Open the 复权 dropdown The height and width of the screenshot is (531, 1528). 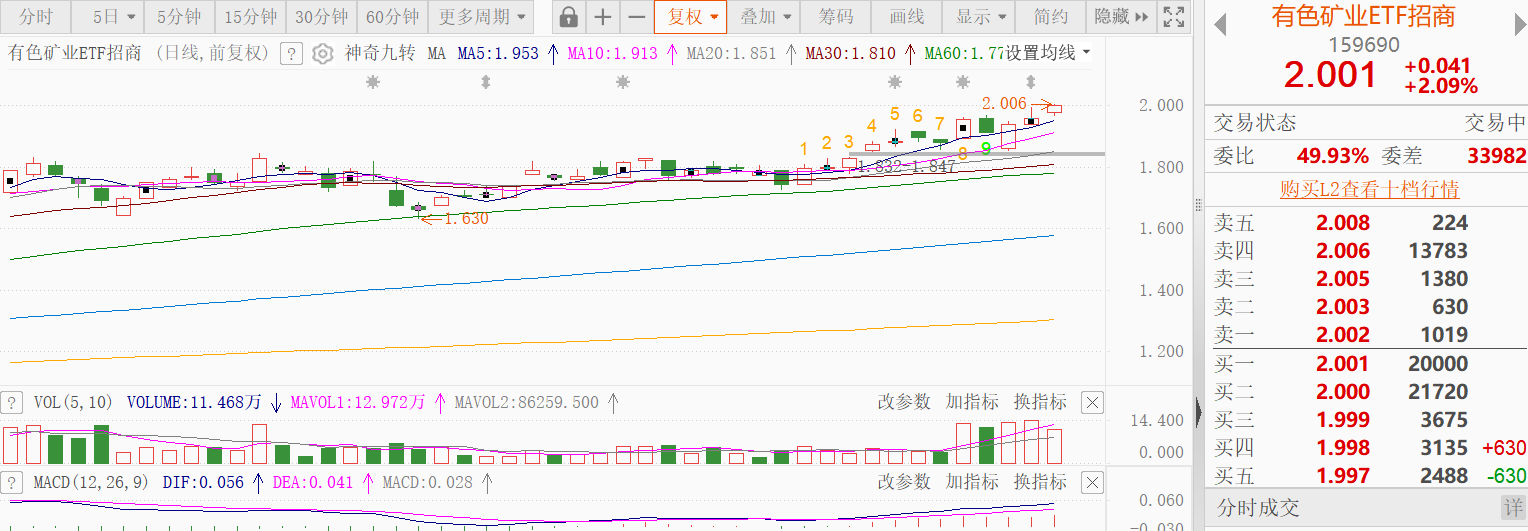[690, 17]
